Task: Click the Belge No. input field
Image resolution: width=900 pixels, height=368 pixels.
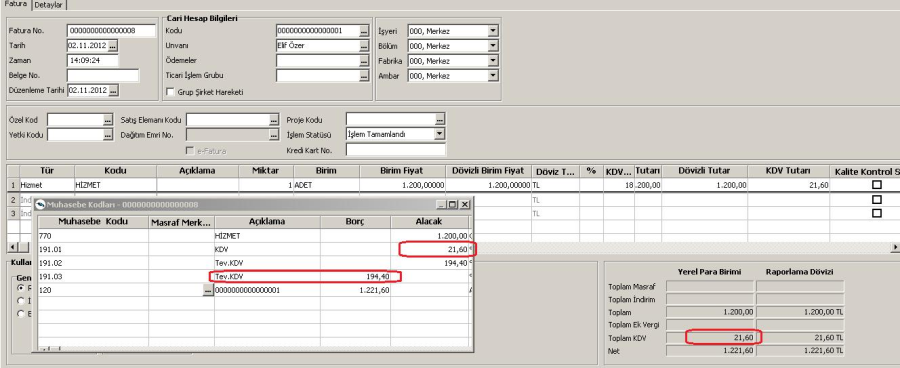Action: click(x=103, y=75)
